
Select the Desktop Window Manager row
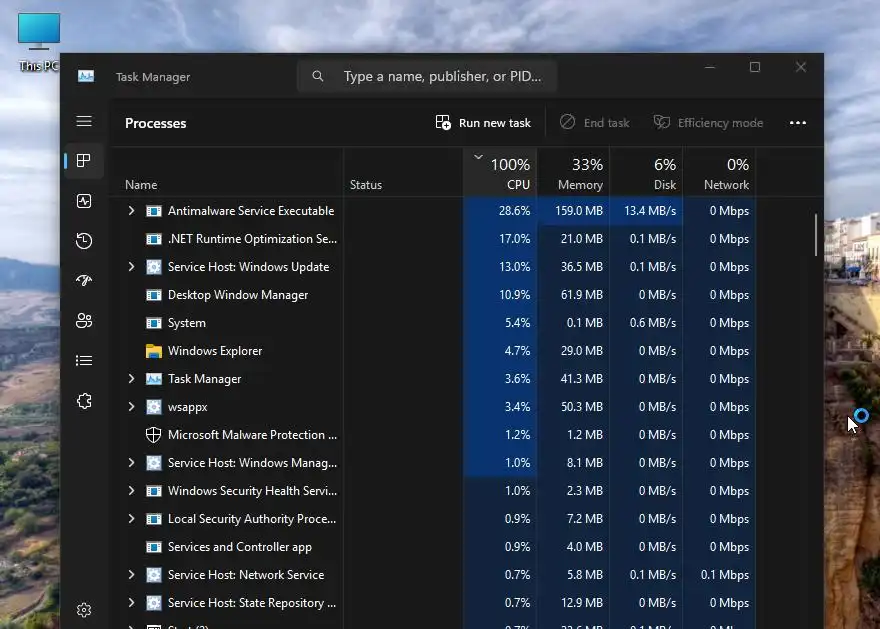pyautogui.click(x=433, y=295)
